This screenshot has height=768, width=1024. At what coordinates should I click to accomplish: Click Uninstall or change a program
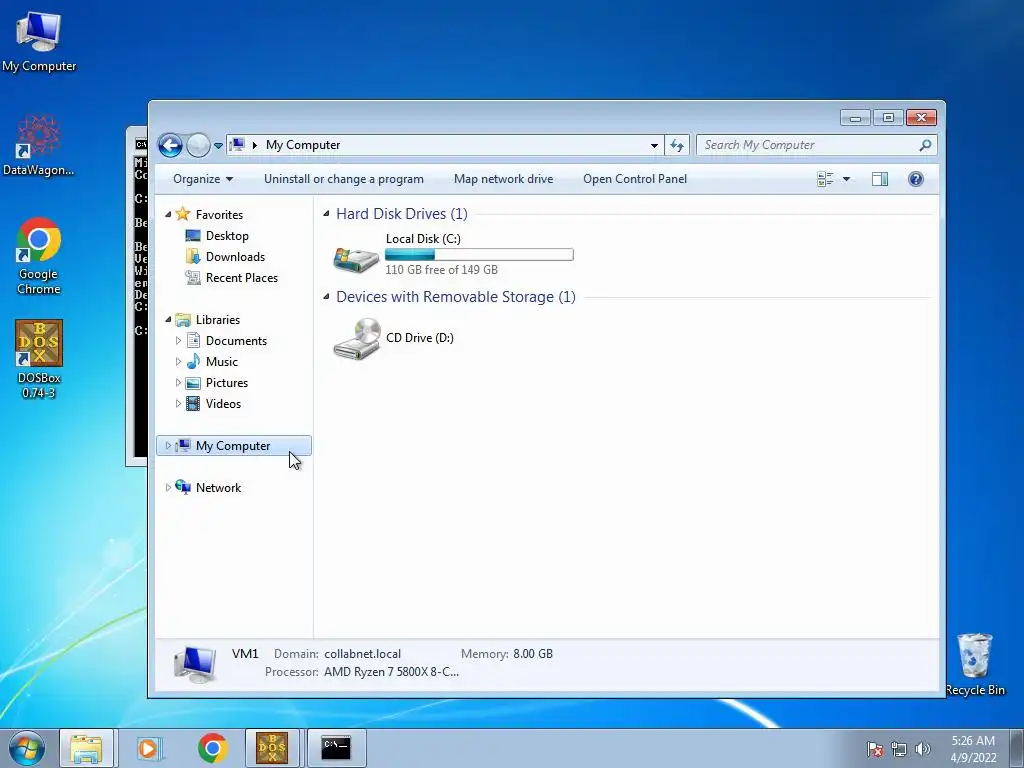tap(344, 179)
